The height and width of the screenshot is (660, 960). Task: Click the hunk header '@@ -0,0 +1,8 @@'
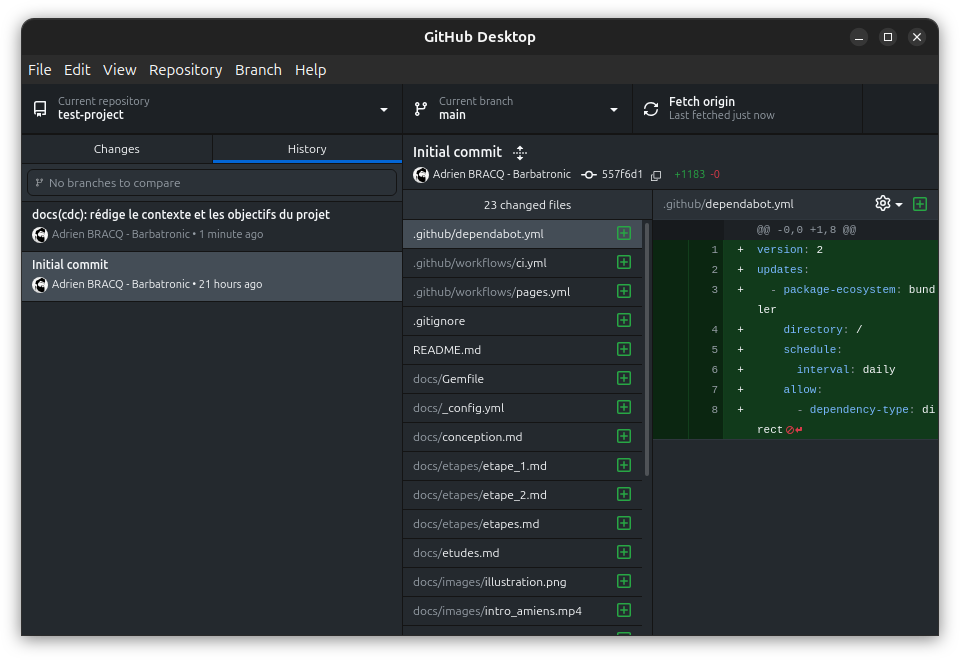tap(806, 230)
